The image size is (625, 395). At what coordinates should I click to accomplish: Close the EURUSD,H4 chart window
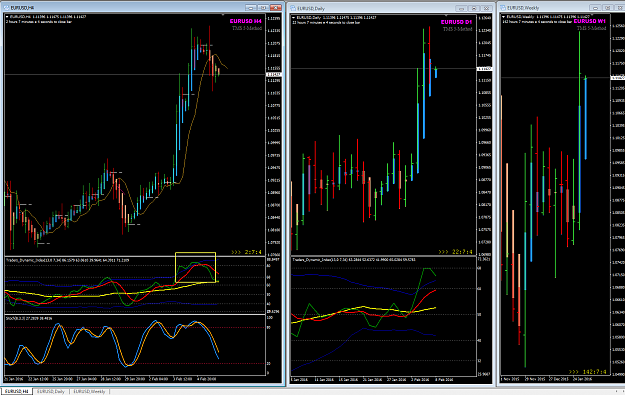coord(276,8)
